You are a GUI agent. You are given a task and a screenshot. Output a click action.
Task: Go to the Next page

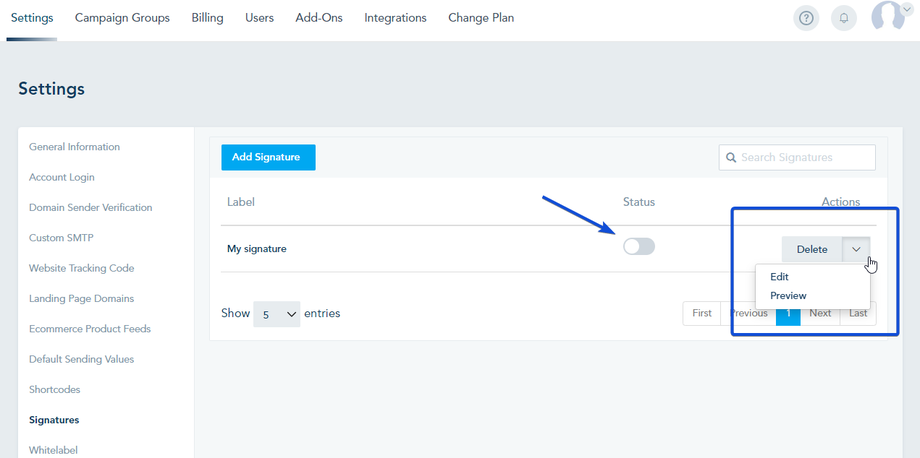pyautogui.click(x=820, y=313)
